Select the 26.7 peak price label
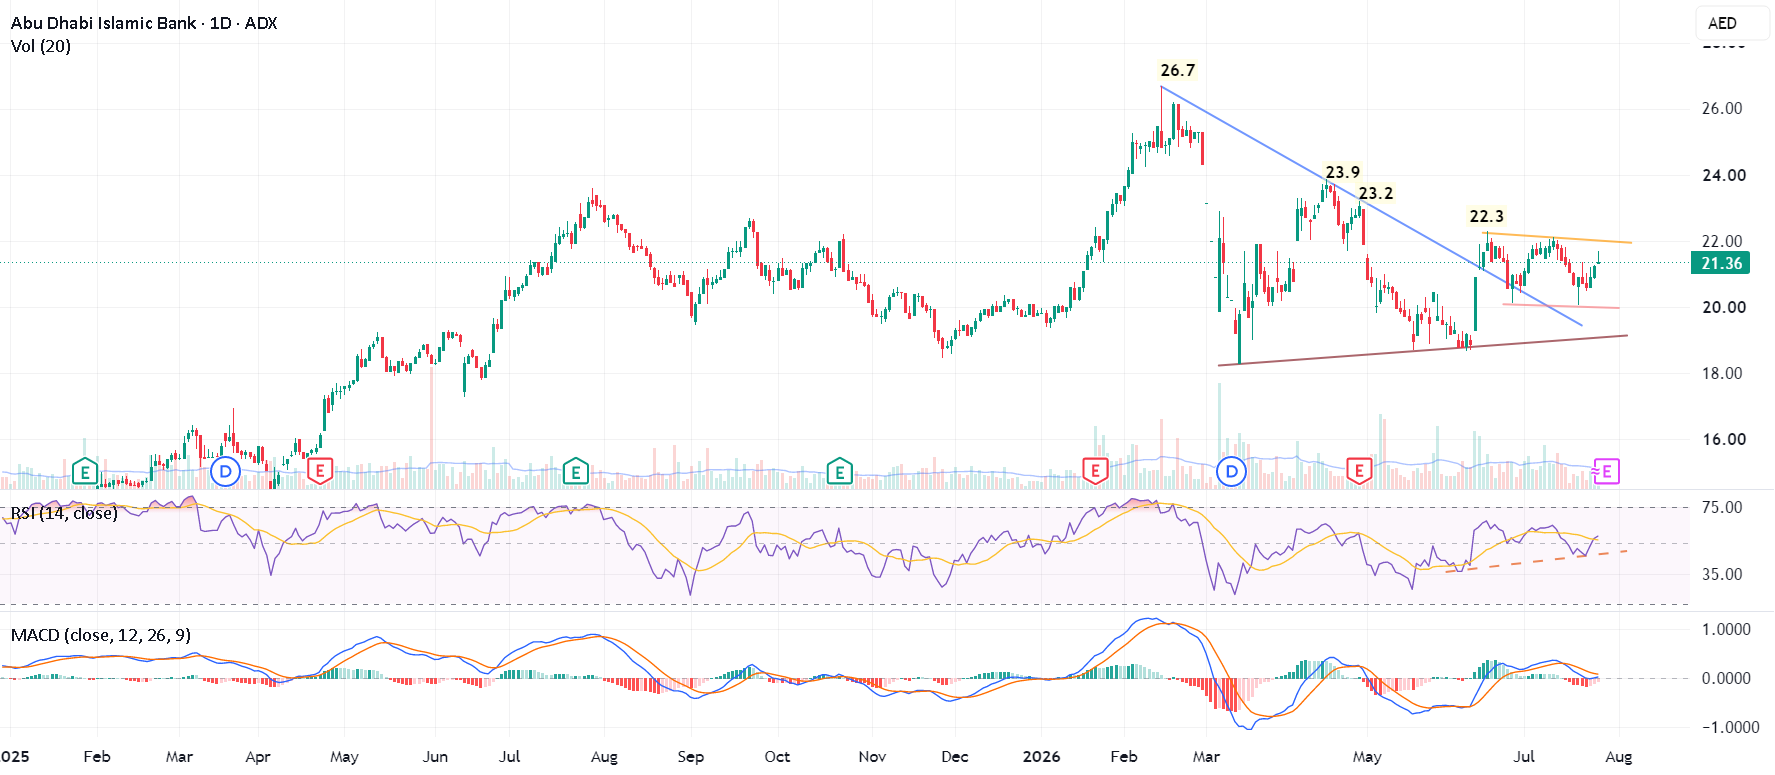This screenshot has width=1775, height=775. [1177, 70]
